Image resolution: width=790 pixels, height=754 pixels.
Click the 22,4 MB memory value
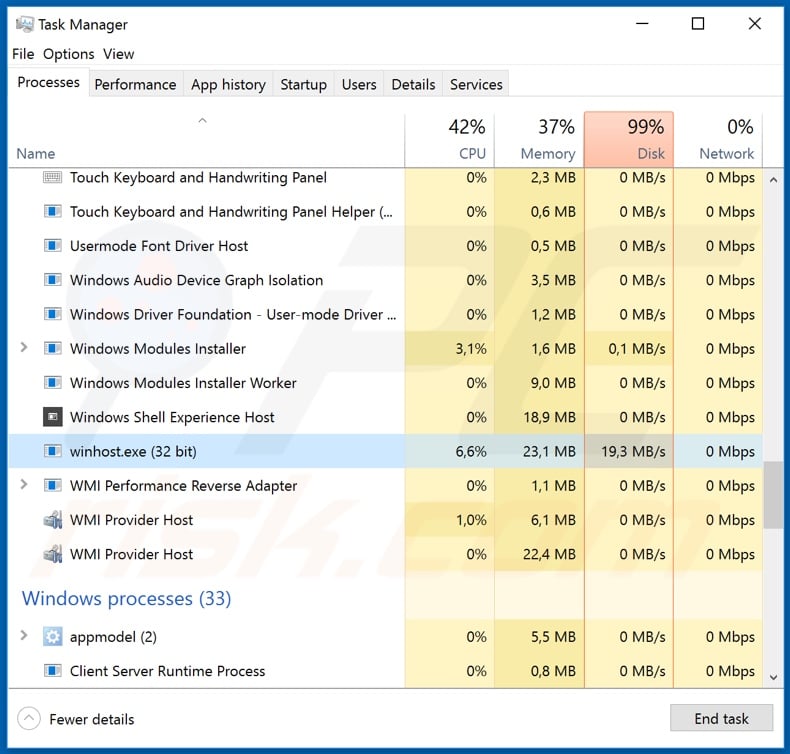point(549,555)
